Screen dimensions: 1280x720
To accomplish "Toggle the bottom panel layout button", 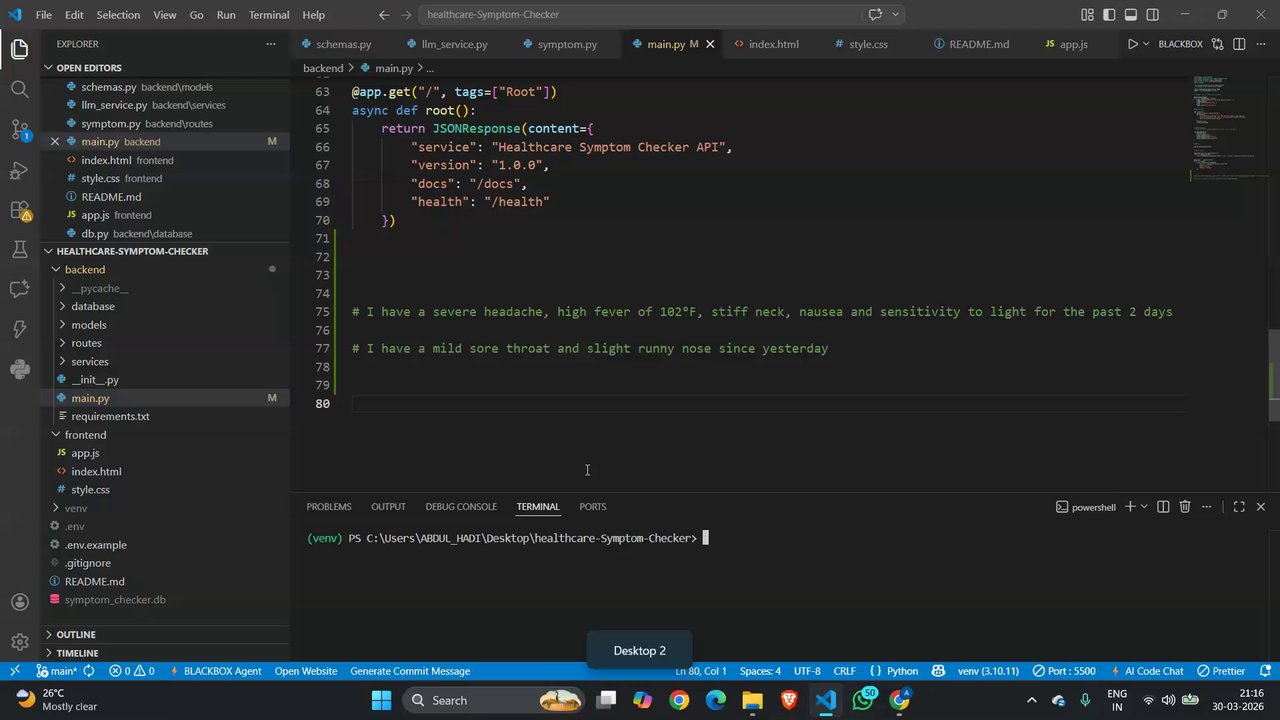I will [x=1131, y=15].
